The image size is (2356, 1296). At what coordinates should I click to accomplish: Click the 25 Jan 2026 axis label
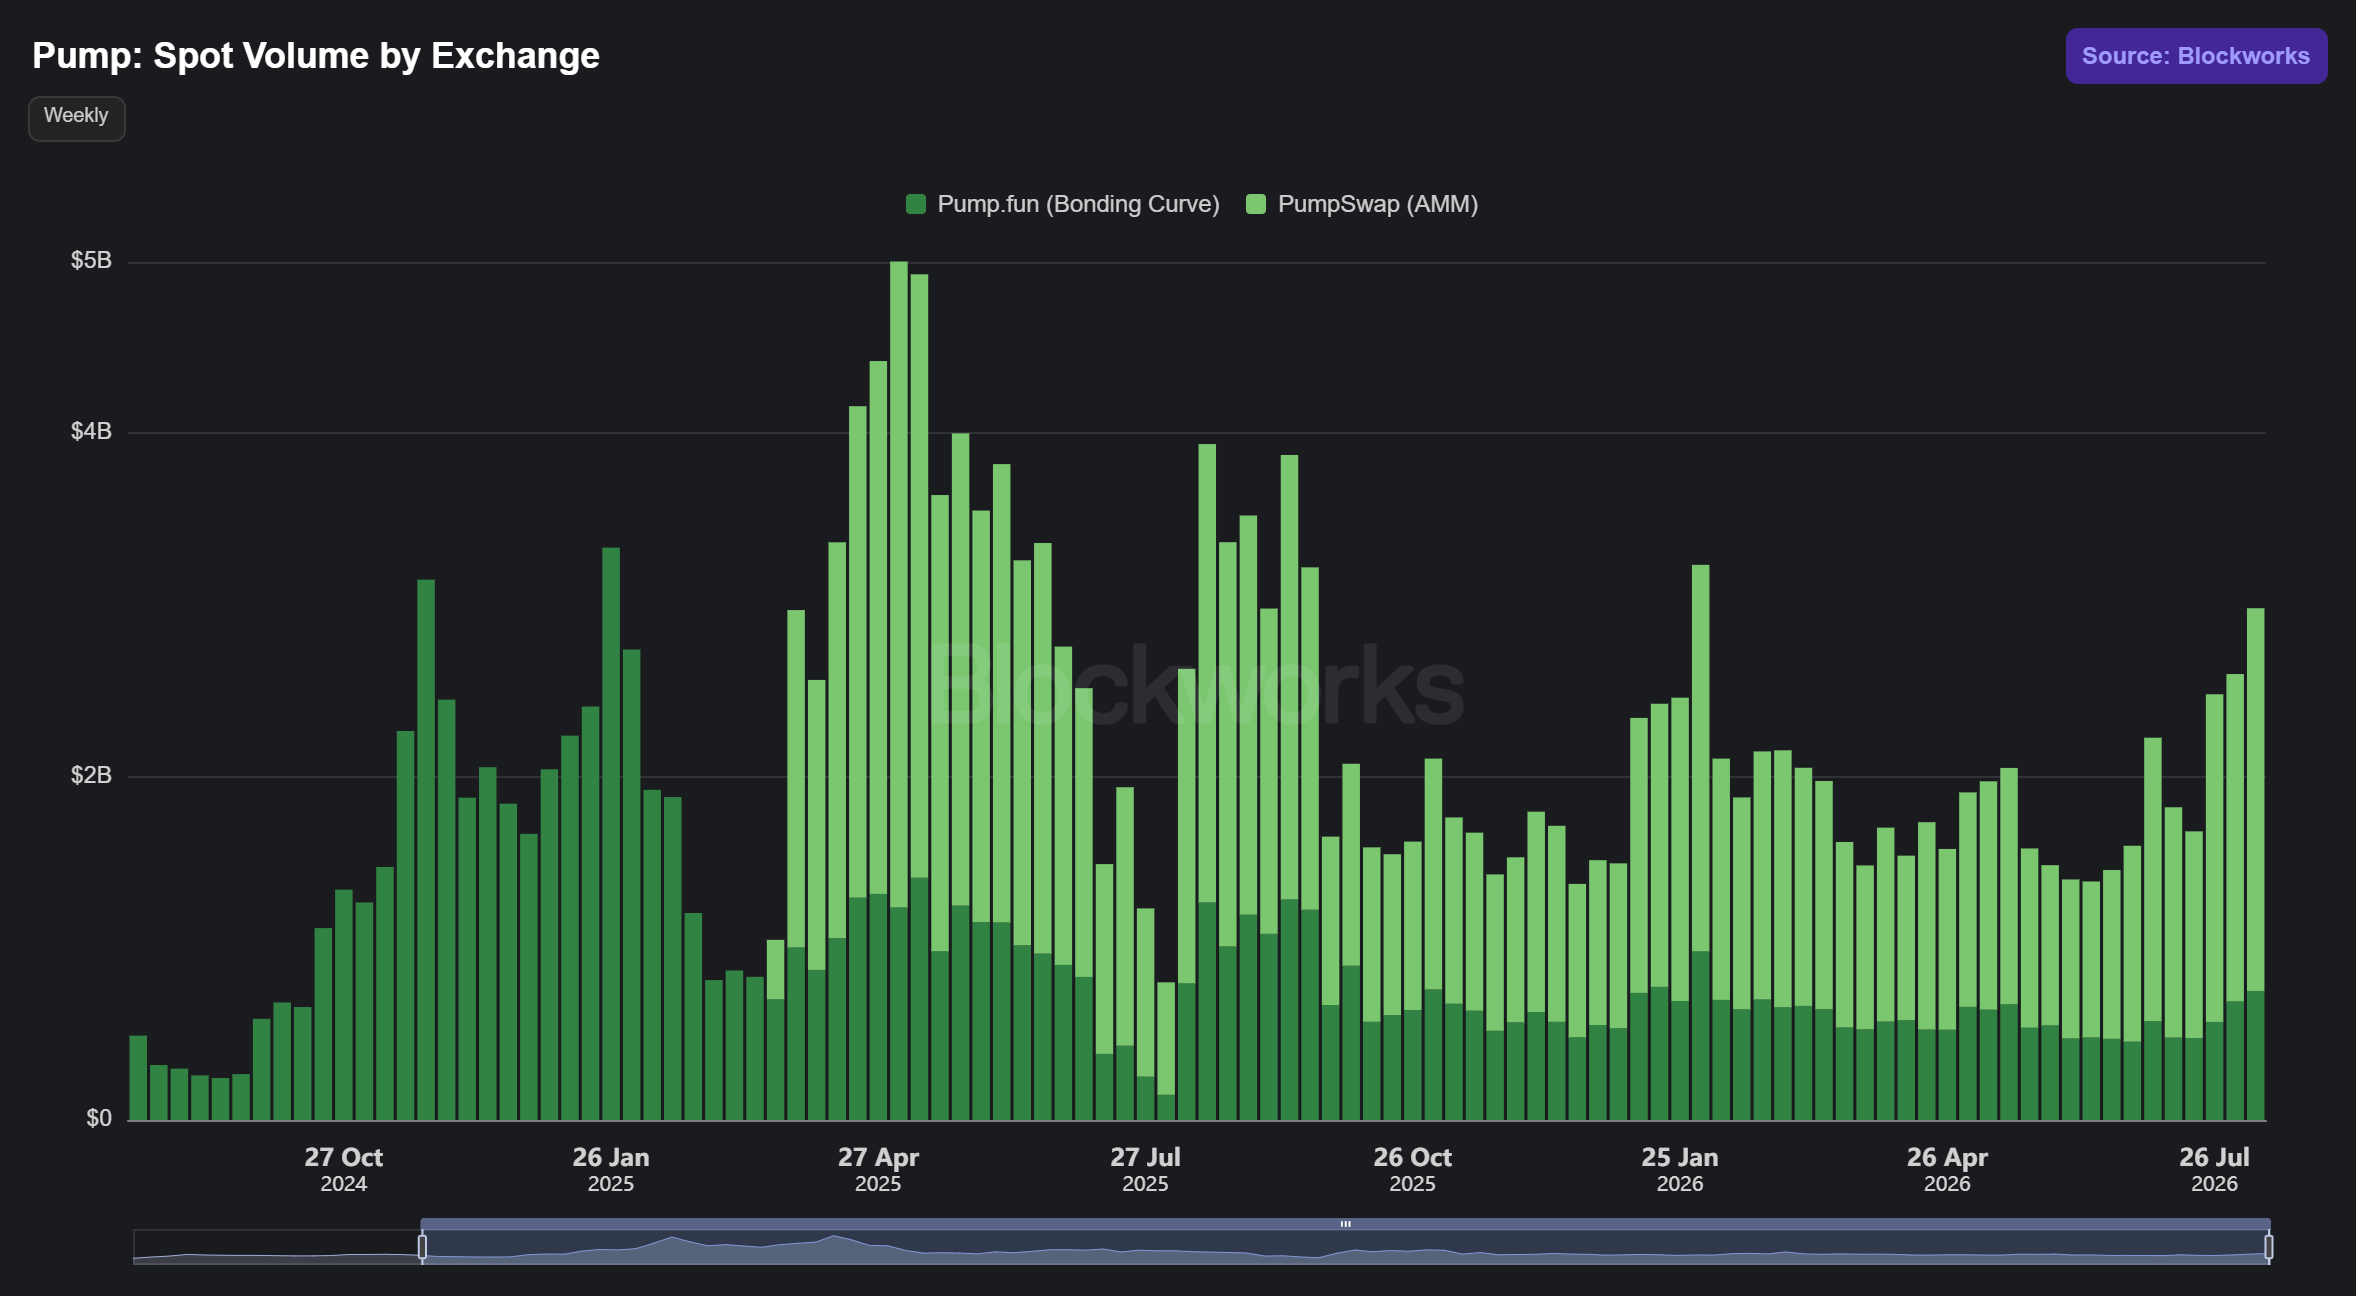[1680, 1169]
